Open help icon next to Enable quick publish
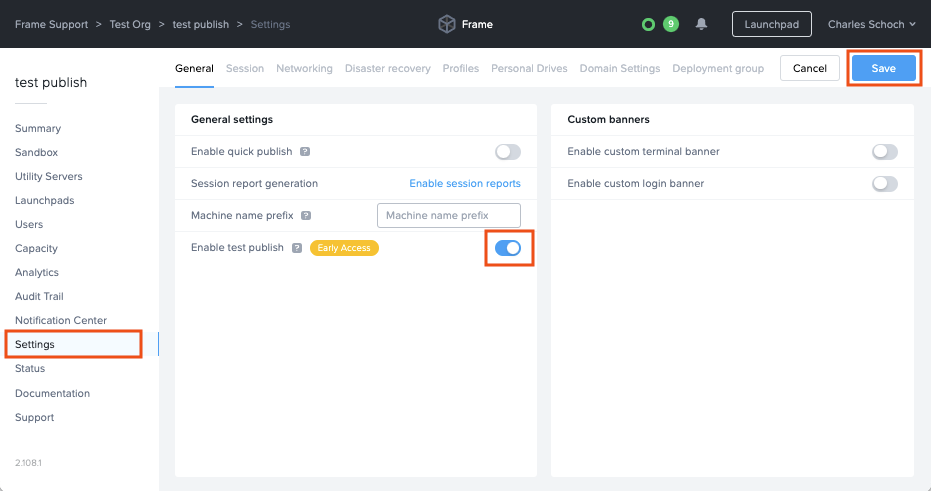Screen dimensions: 931x491 305,151
